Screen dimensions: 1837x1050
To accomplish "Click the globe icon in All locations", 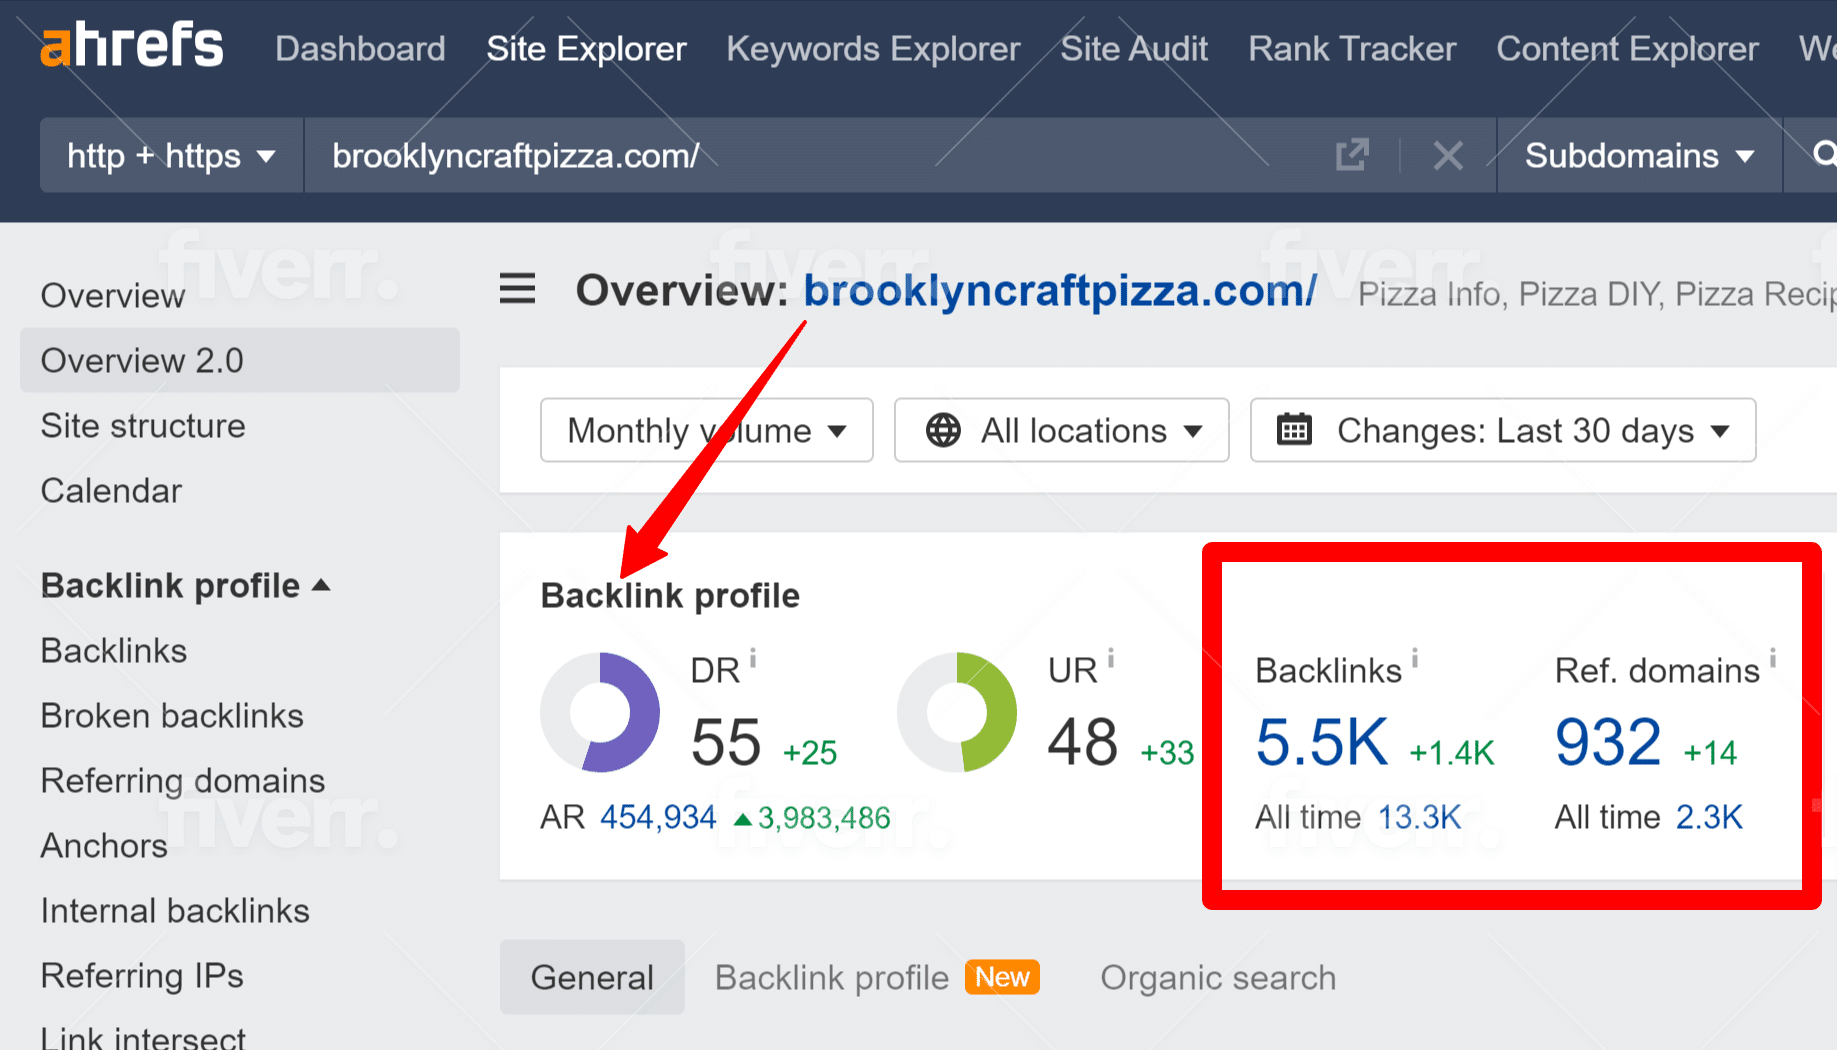I will point(943,430).
